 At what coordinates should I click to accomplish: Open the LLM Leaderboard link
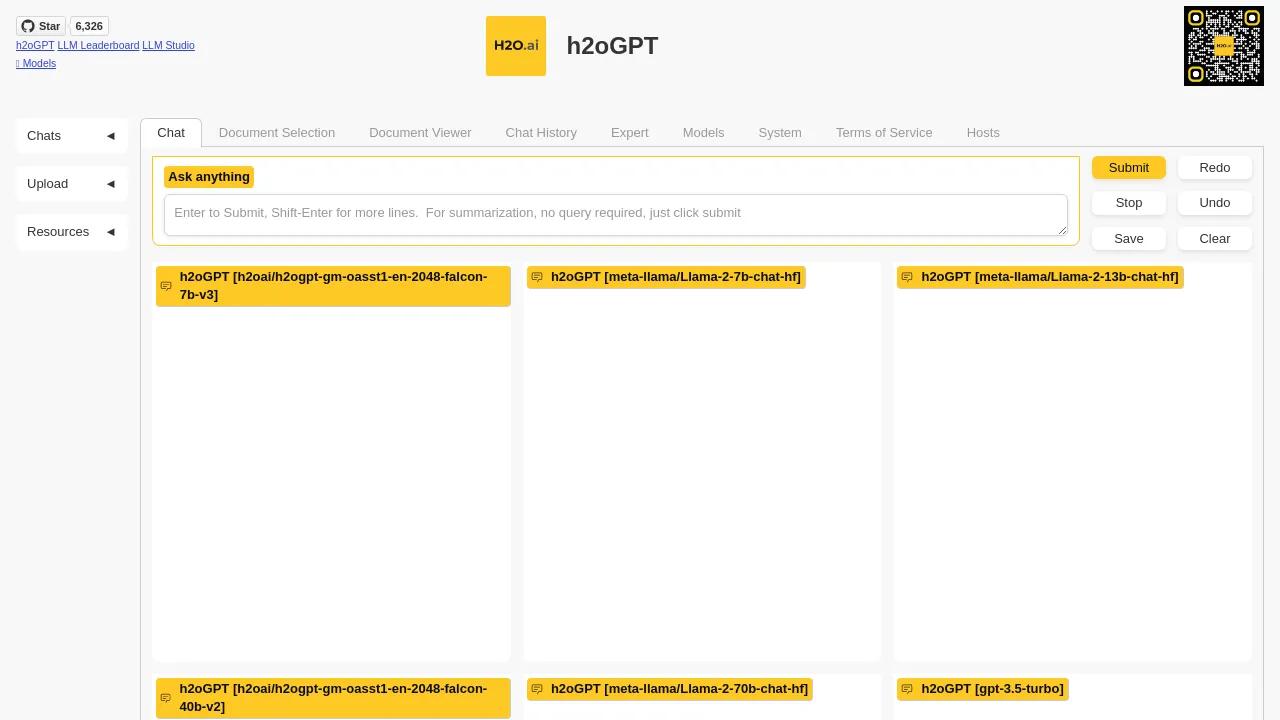(x=98, y=45)
